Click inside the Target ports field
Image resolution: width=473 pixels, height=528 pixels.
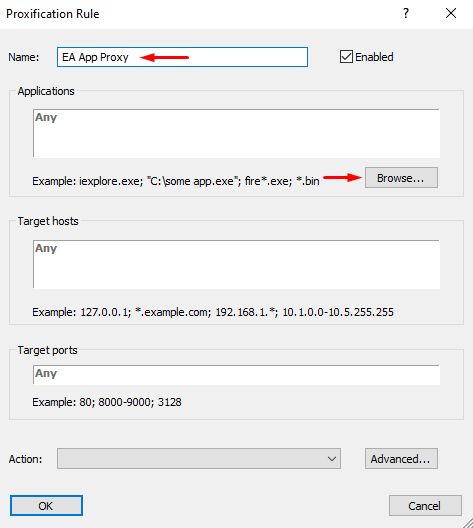(x=236, y=374)
